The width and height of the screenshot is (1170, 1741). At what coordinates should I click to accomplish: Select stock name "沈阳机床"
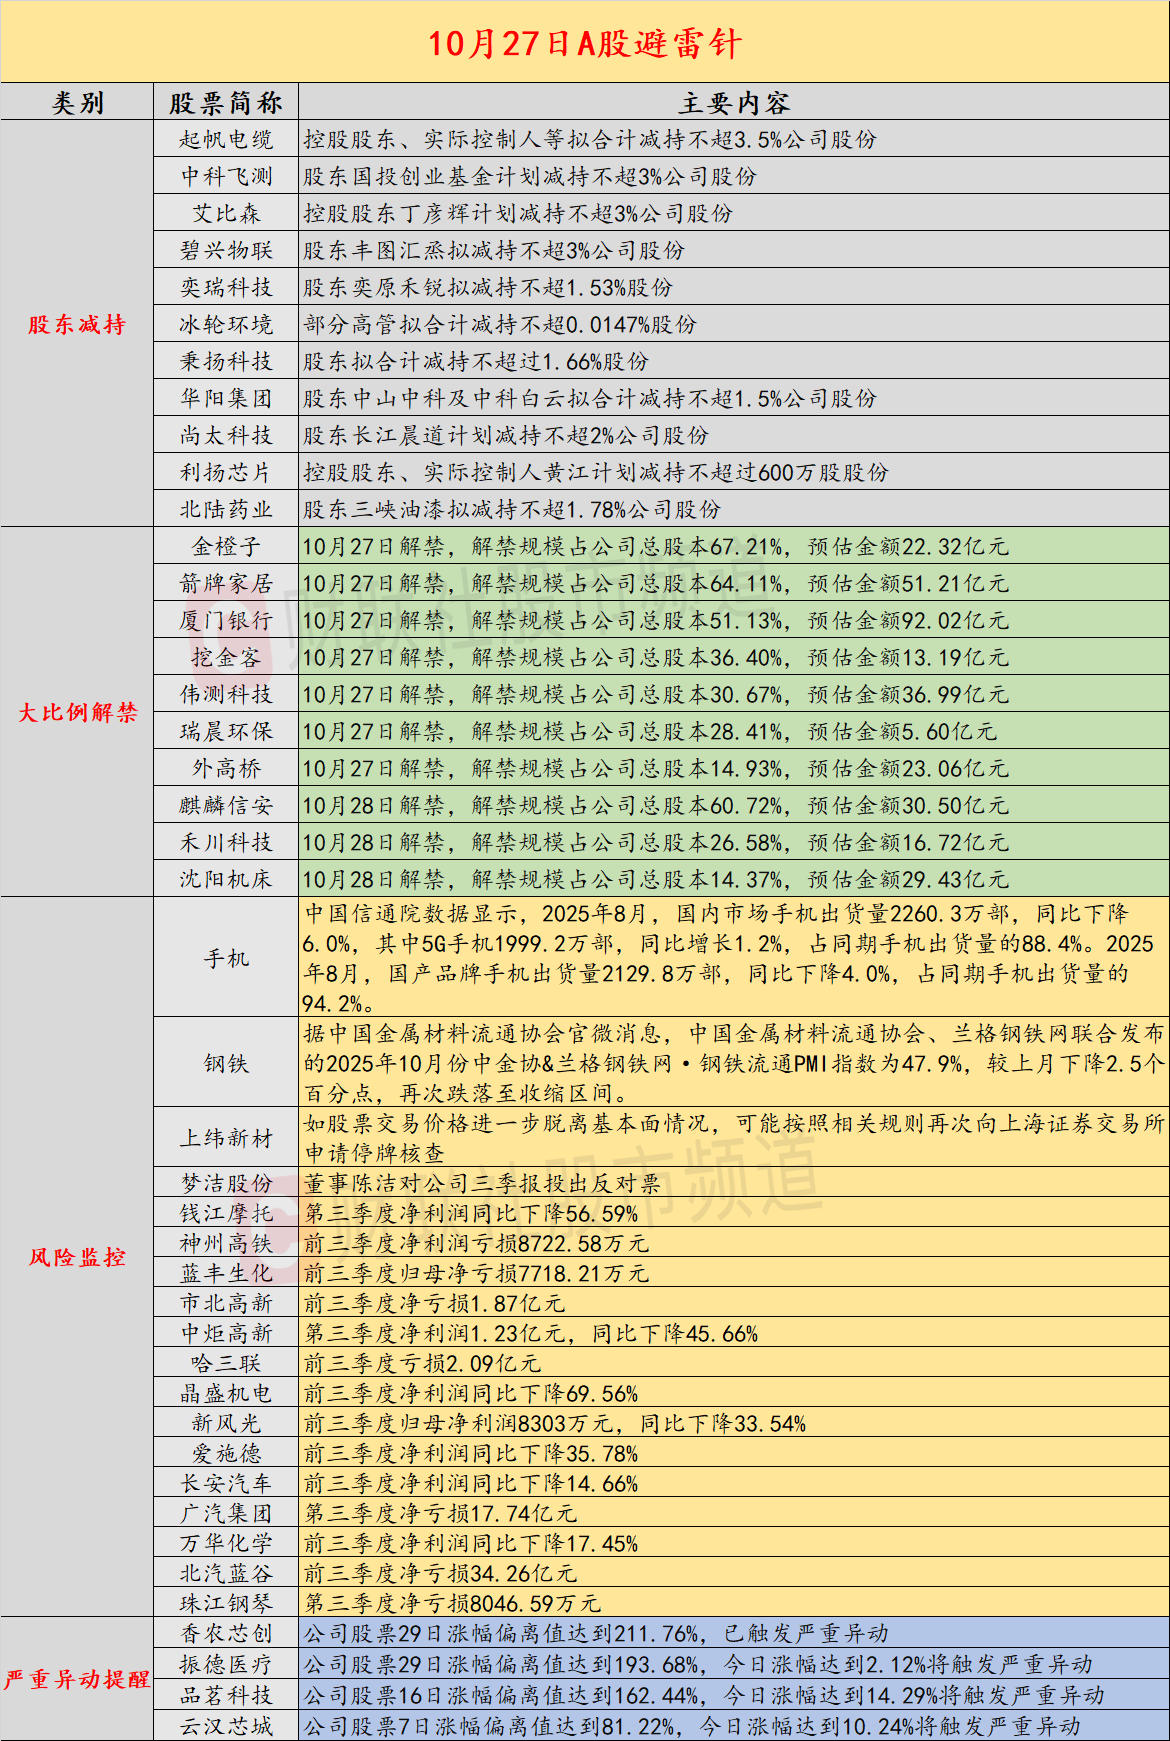[x=226, y=880]
